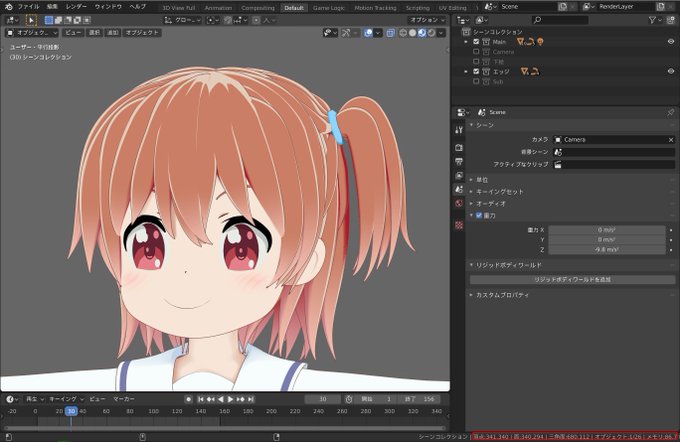The height and width of the screenshot is (442, 680).
Task: Open the shading options dropdown arrow
Action: click(x=441, y=33)
